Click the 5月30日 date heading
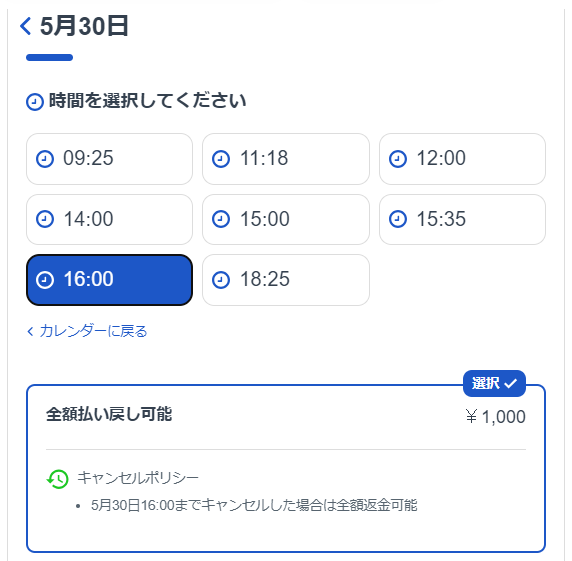Screen dimensions: 572x561 84,26
